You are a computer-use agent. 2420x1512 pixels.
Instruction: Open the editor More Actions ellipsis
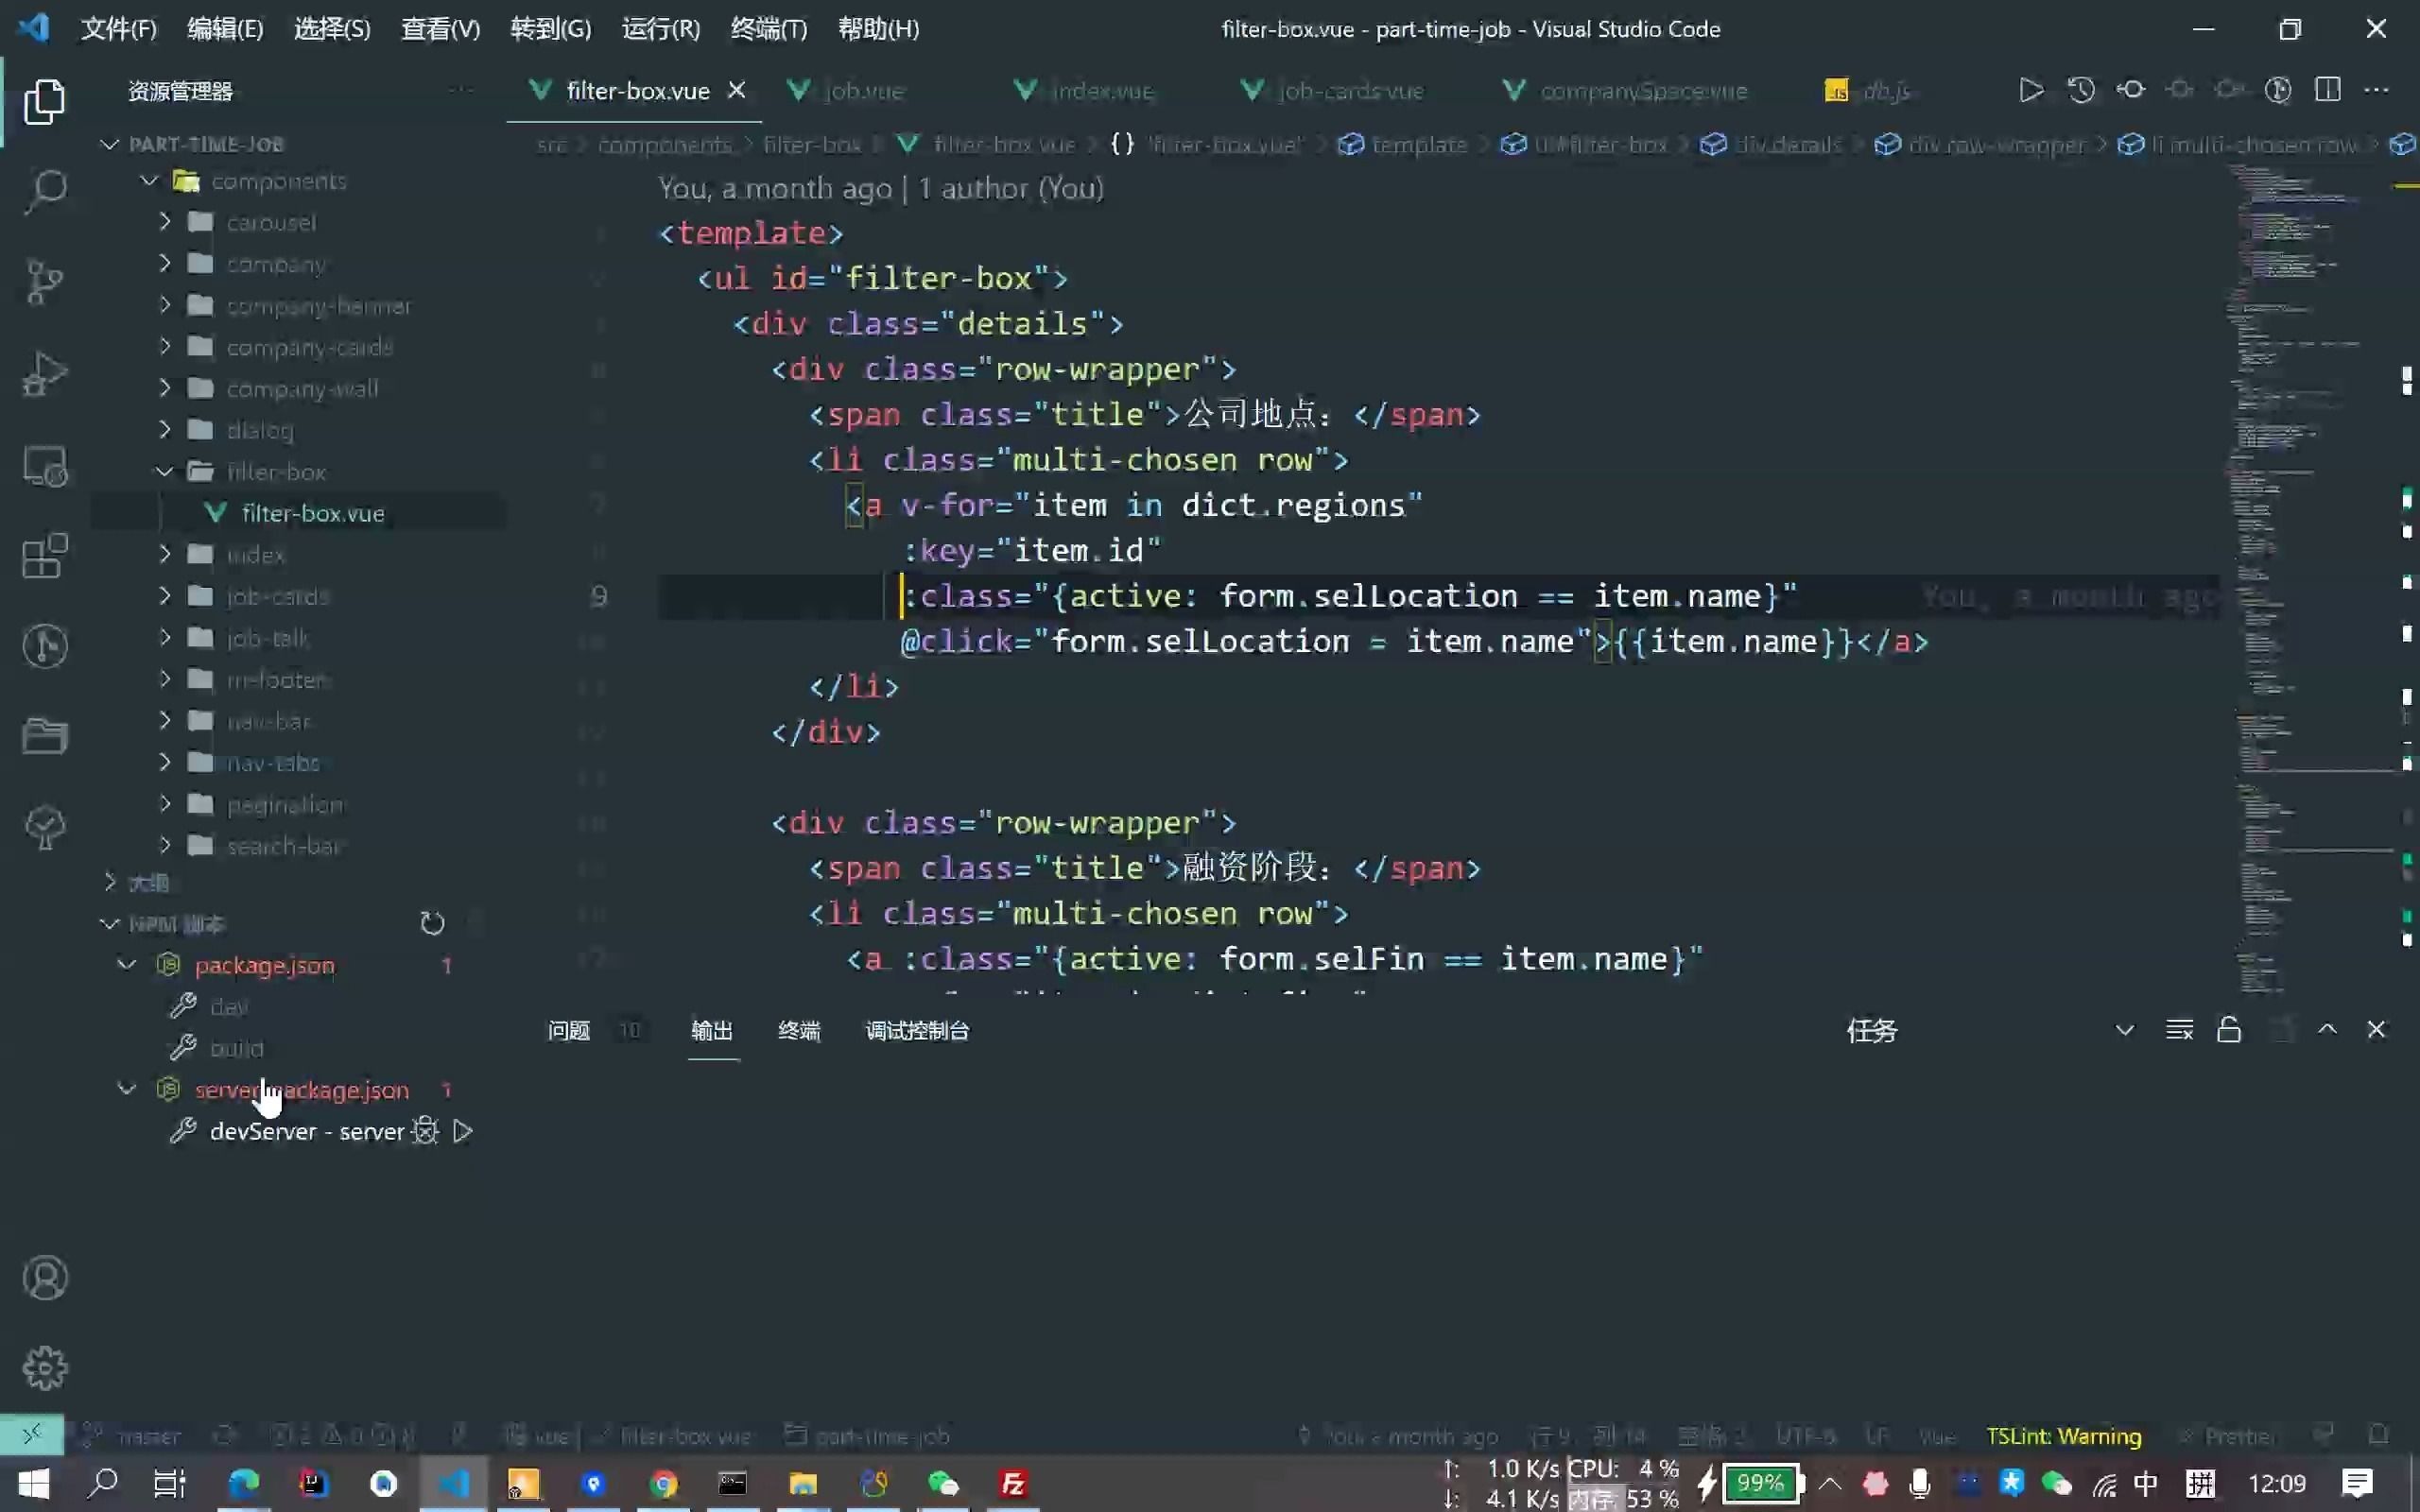click(2376, 90)
